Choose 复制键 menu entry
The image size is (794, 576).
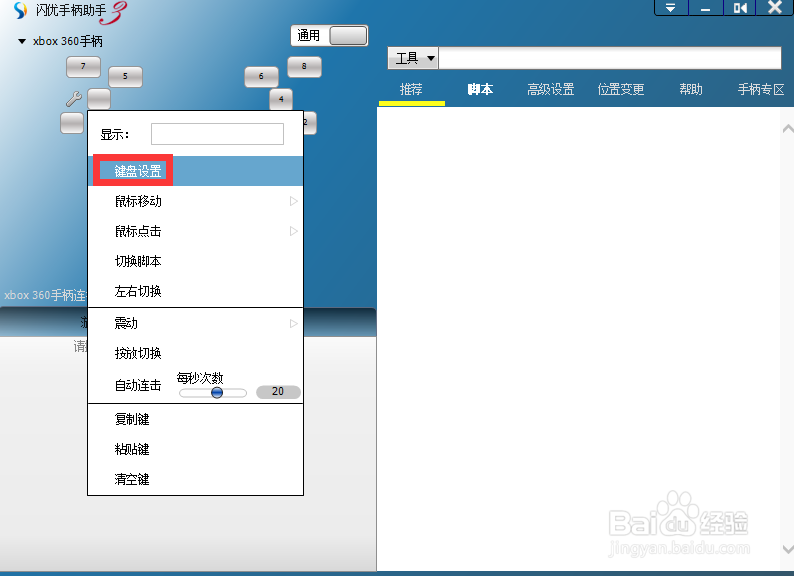pyautogui.click(x=195, y=419)
